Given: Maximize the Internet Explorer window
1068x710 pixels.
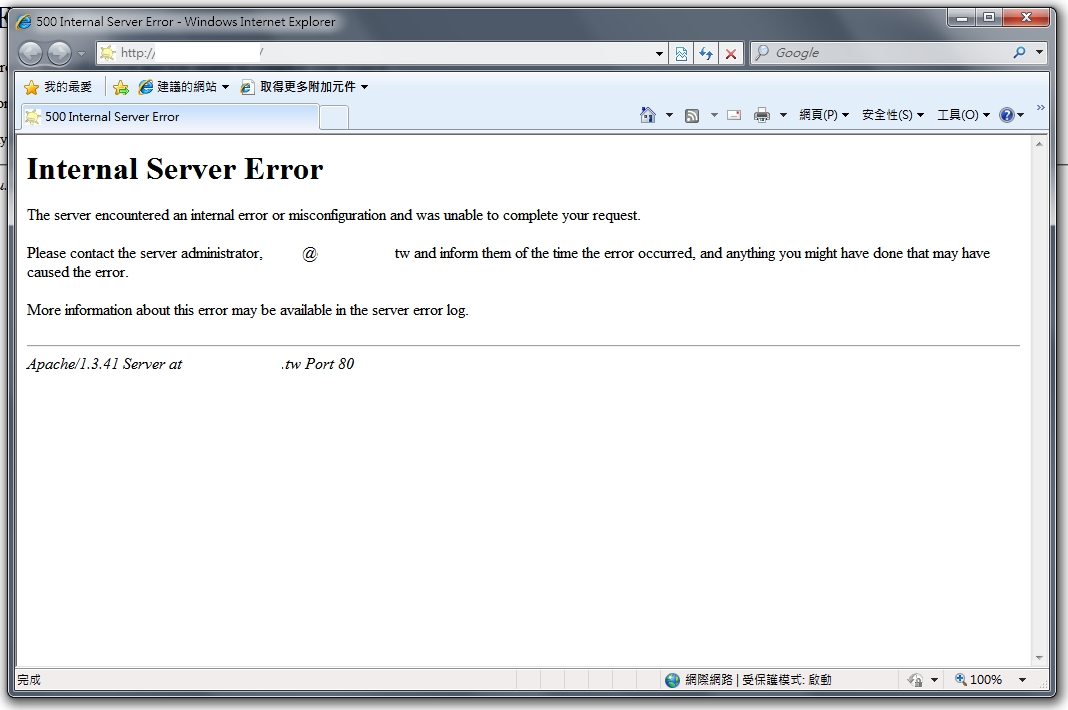Looking at the screenshot, I should 989,18.
